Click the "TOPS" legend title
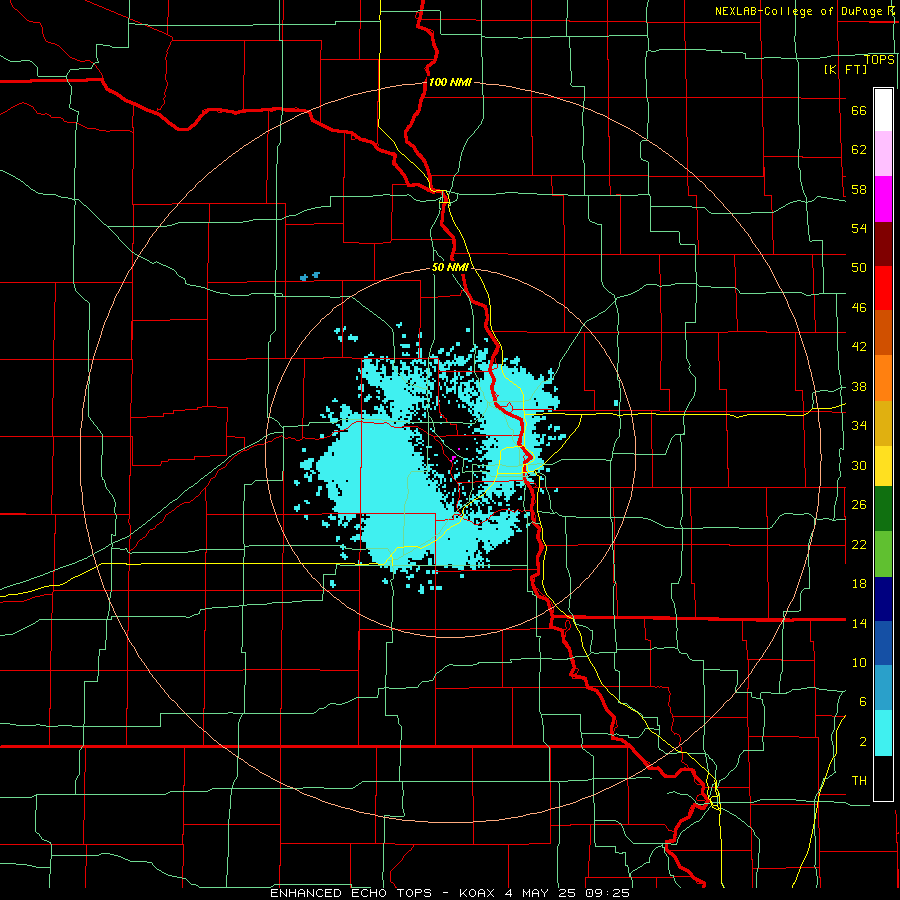Screen dimensions: 900x900 coord(879,59)
